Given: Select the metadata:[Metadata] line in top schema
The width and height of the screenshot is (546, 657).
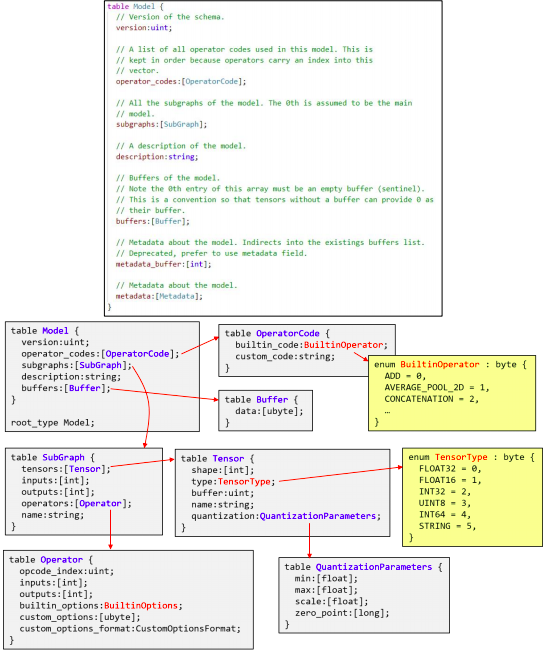Looking at the screenshot, I should point(159,296).
